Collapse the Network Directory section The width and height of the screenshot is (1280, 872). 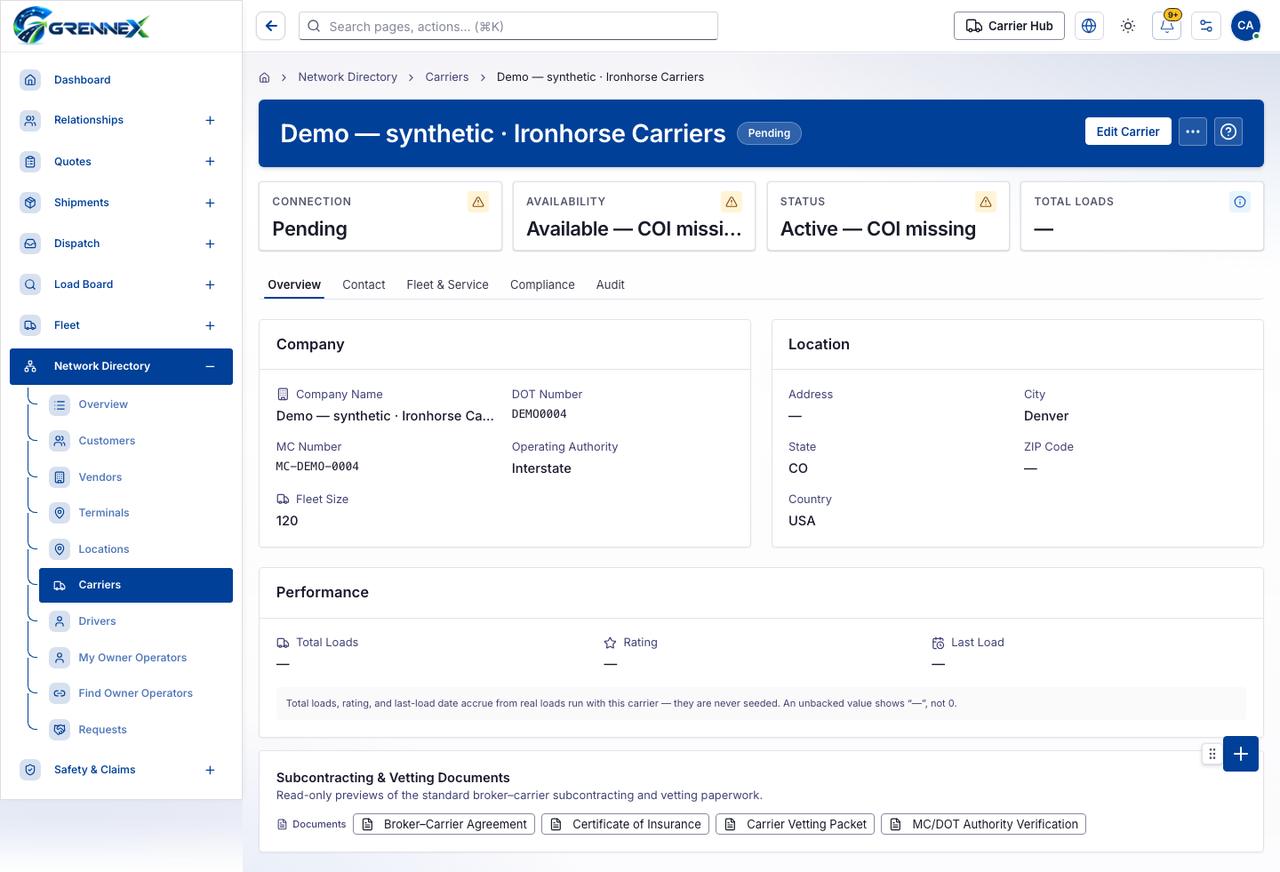pos(210,366)
